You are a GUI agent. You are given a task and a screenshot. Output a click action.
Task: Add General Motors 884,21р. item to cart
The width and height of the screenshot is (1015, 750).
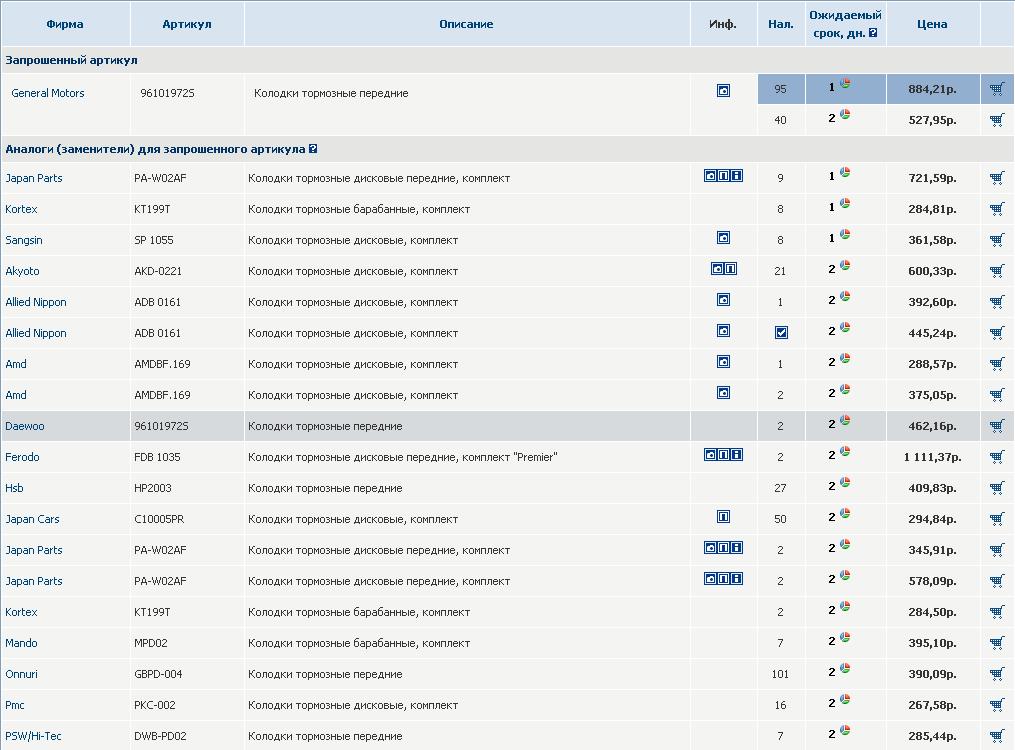[997, 89]
